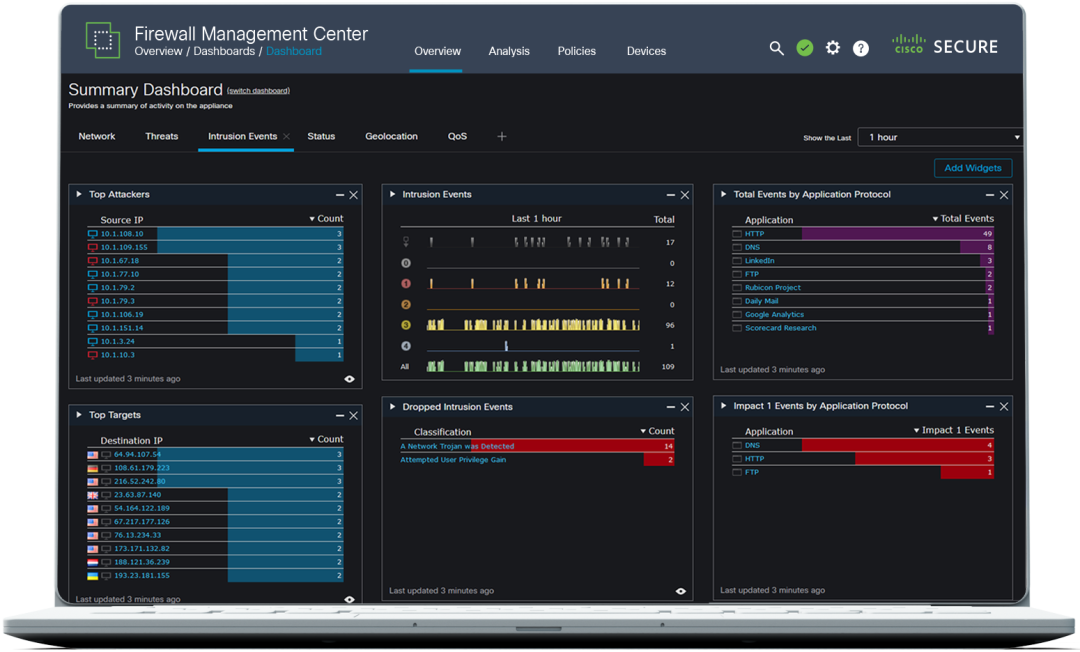
Task: Click the impact level 1 red icon
Action: coord(406,284)
